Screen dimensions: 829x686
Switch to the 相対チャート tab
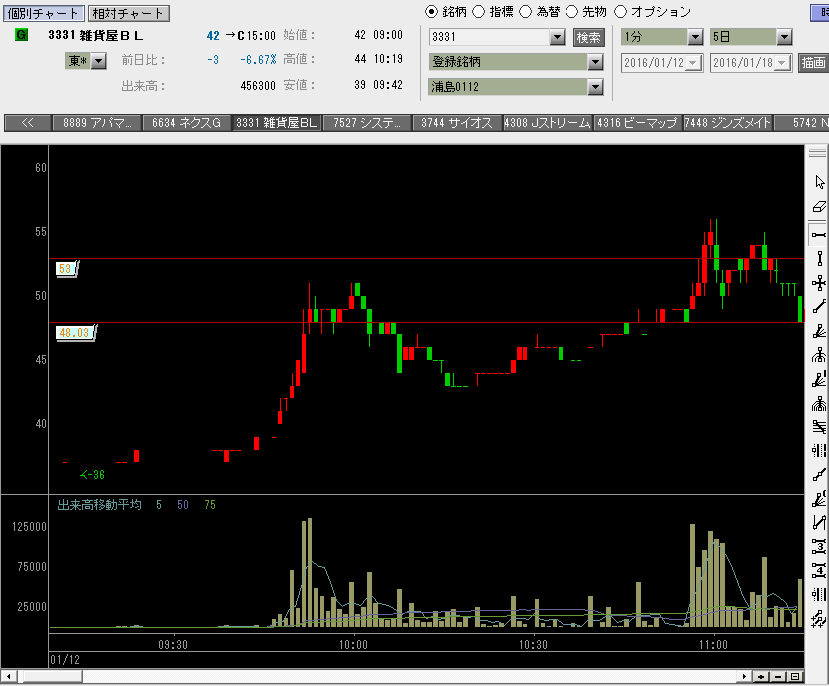coord(128,13)
